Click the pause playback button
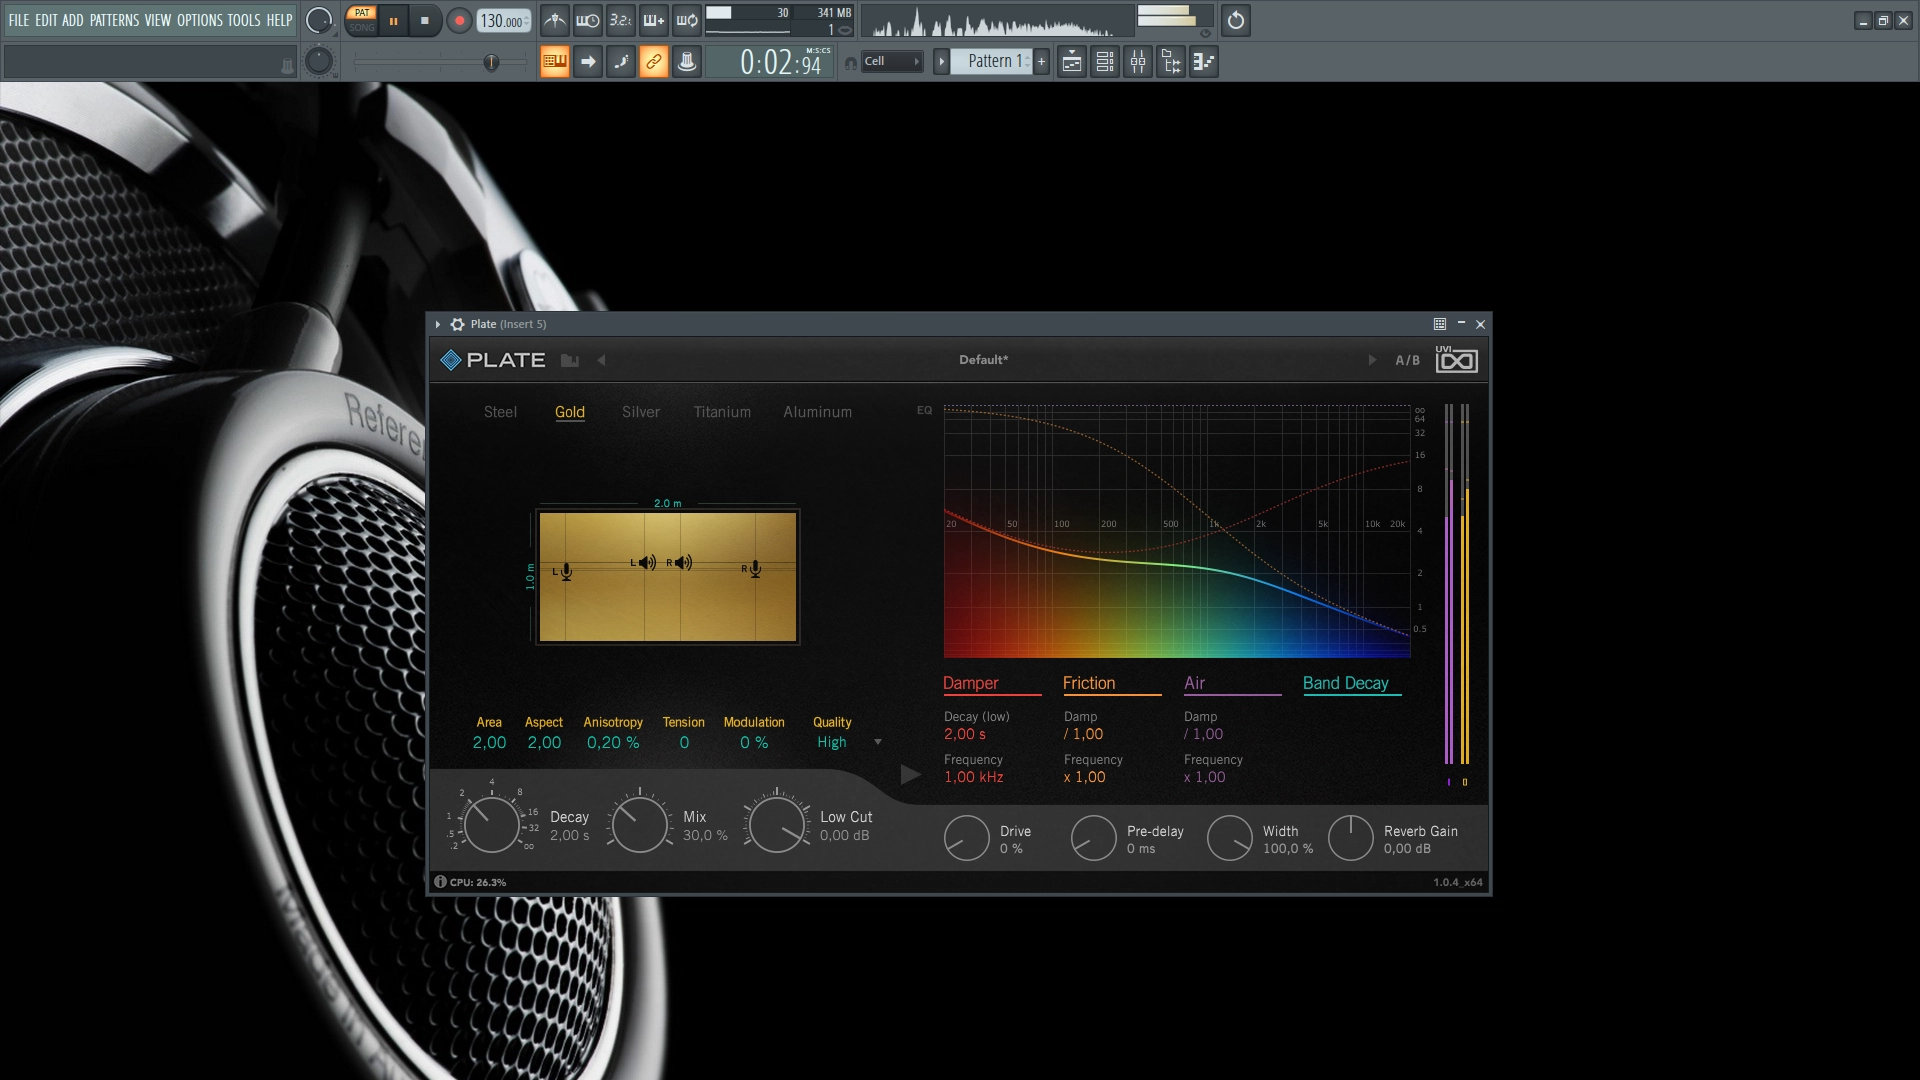The width and height of the screenshot is (1920, 1080). (x=394, y=21)
